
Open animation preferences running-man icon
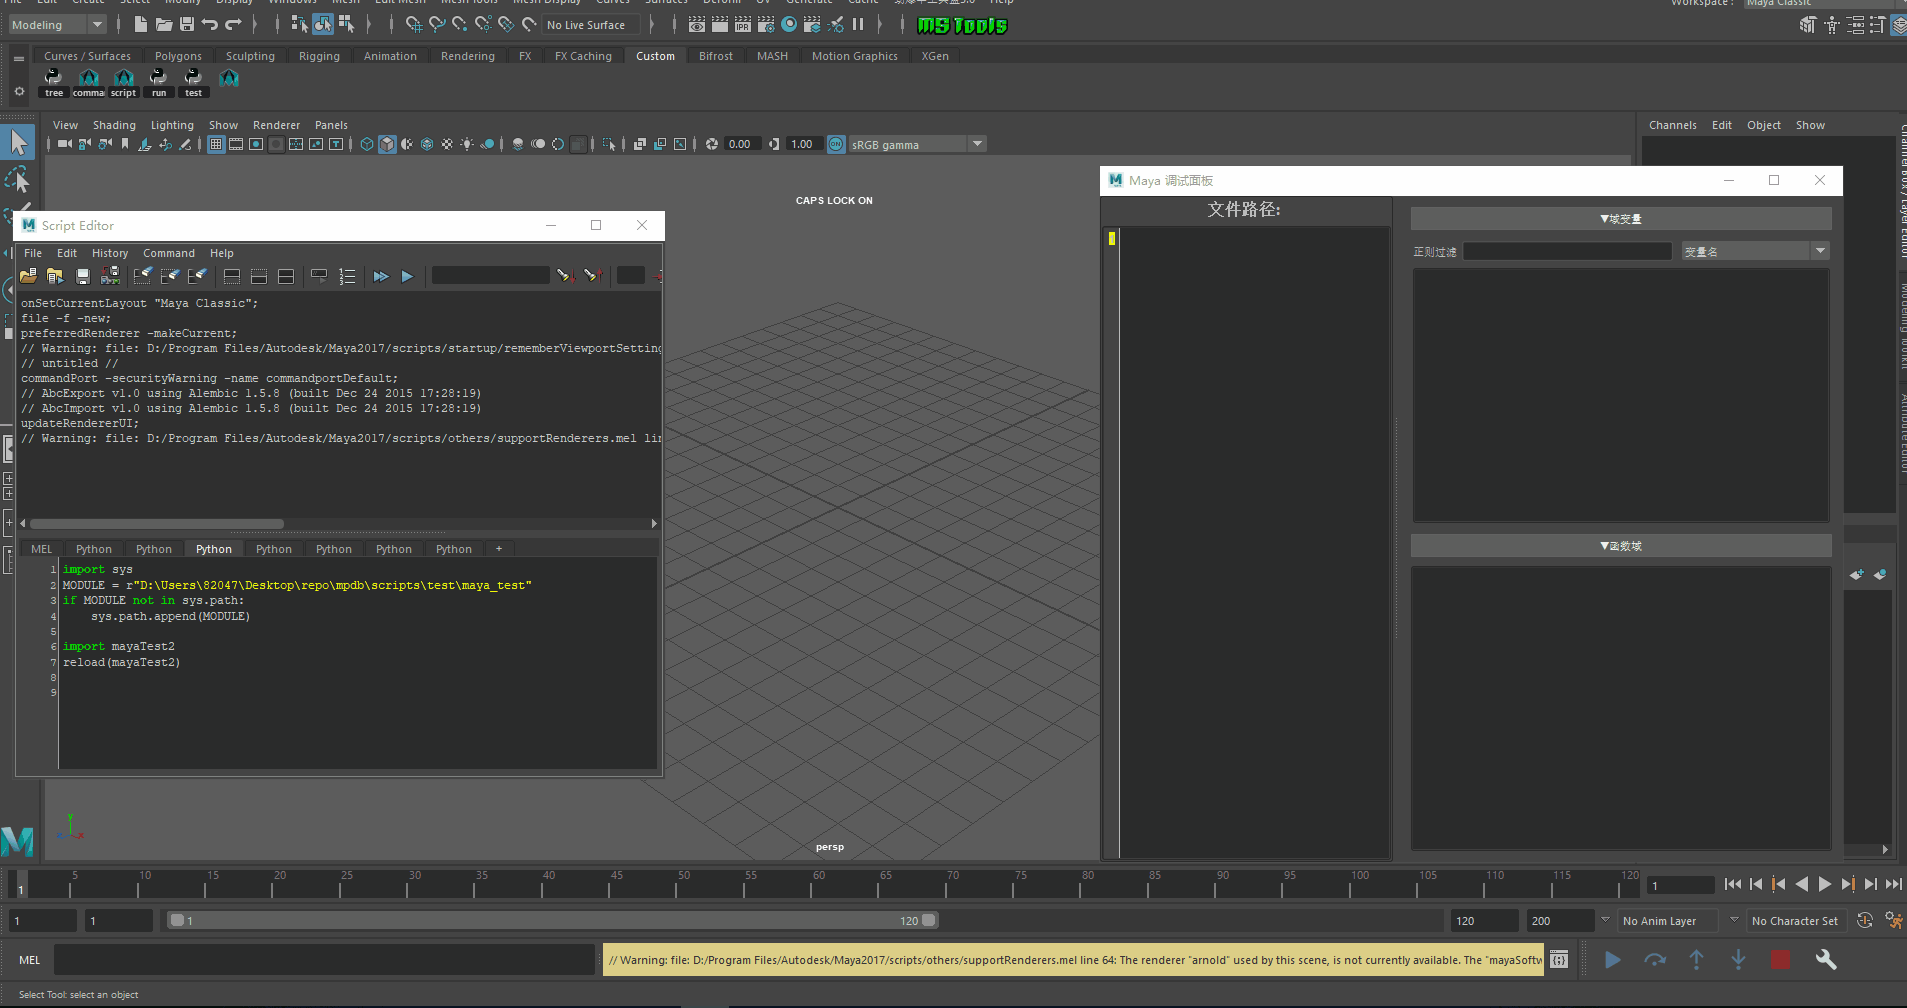1893,920
